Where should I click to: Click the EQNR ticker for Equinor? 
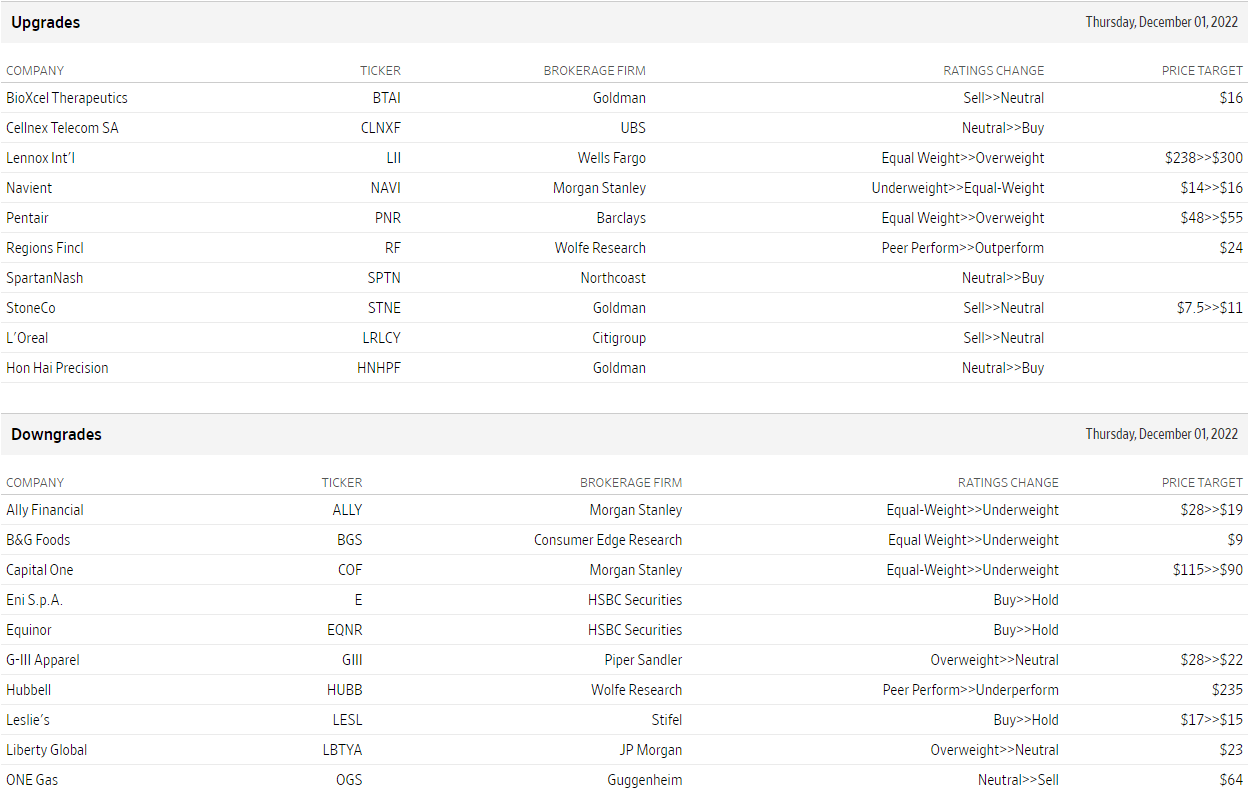[x=345, y=630]
